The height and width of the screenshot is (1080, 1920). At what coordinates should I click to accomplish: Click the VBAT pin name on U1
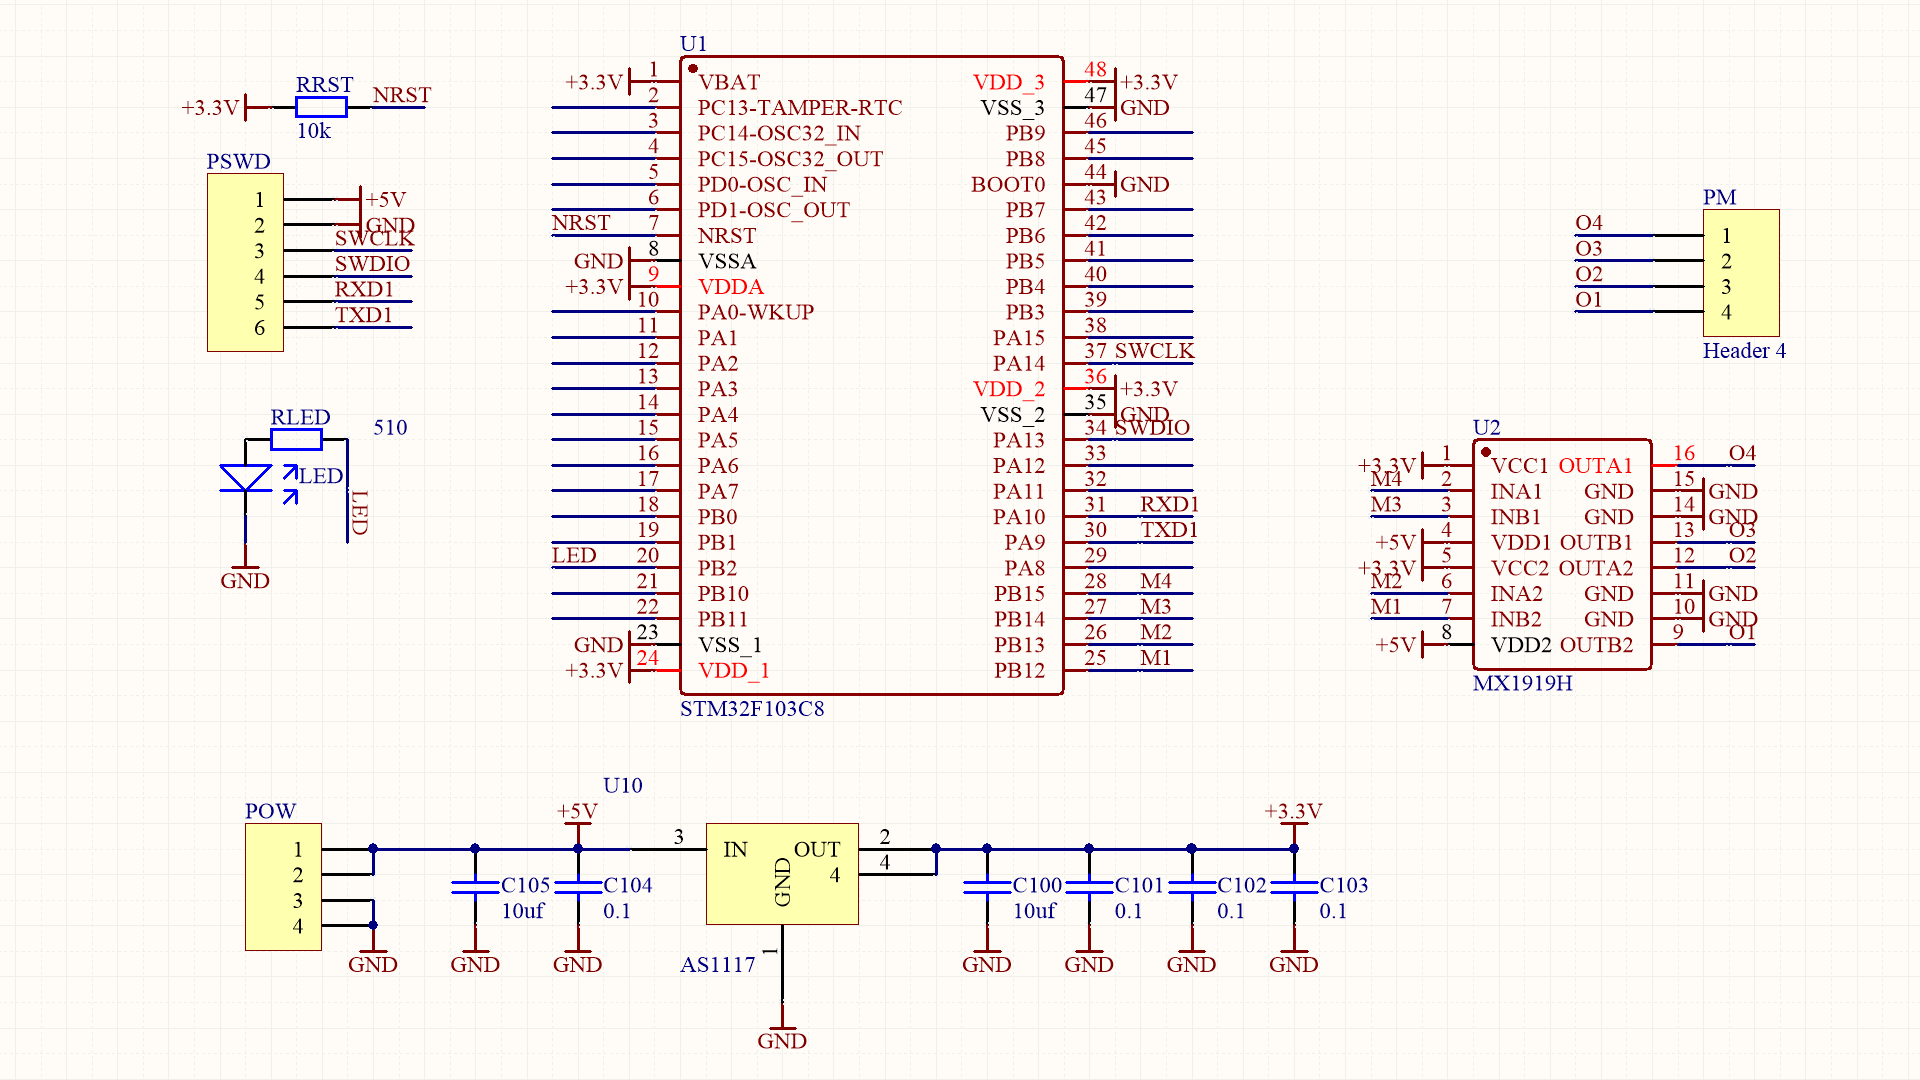pyautogui.click(x=730, y=82)
